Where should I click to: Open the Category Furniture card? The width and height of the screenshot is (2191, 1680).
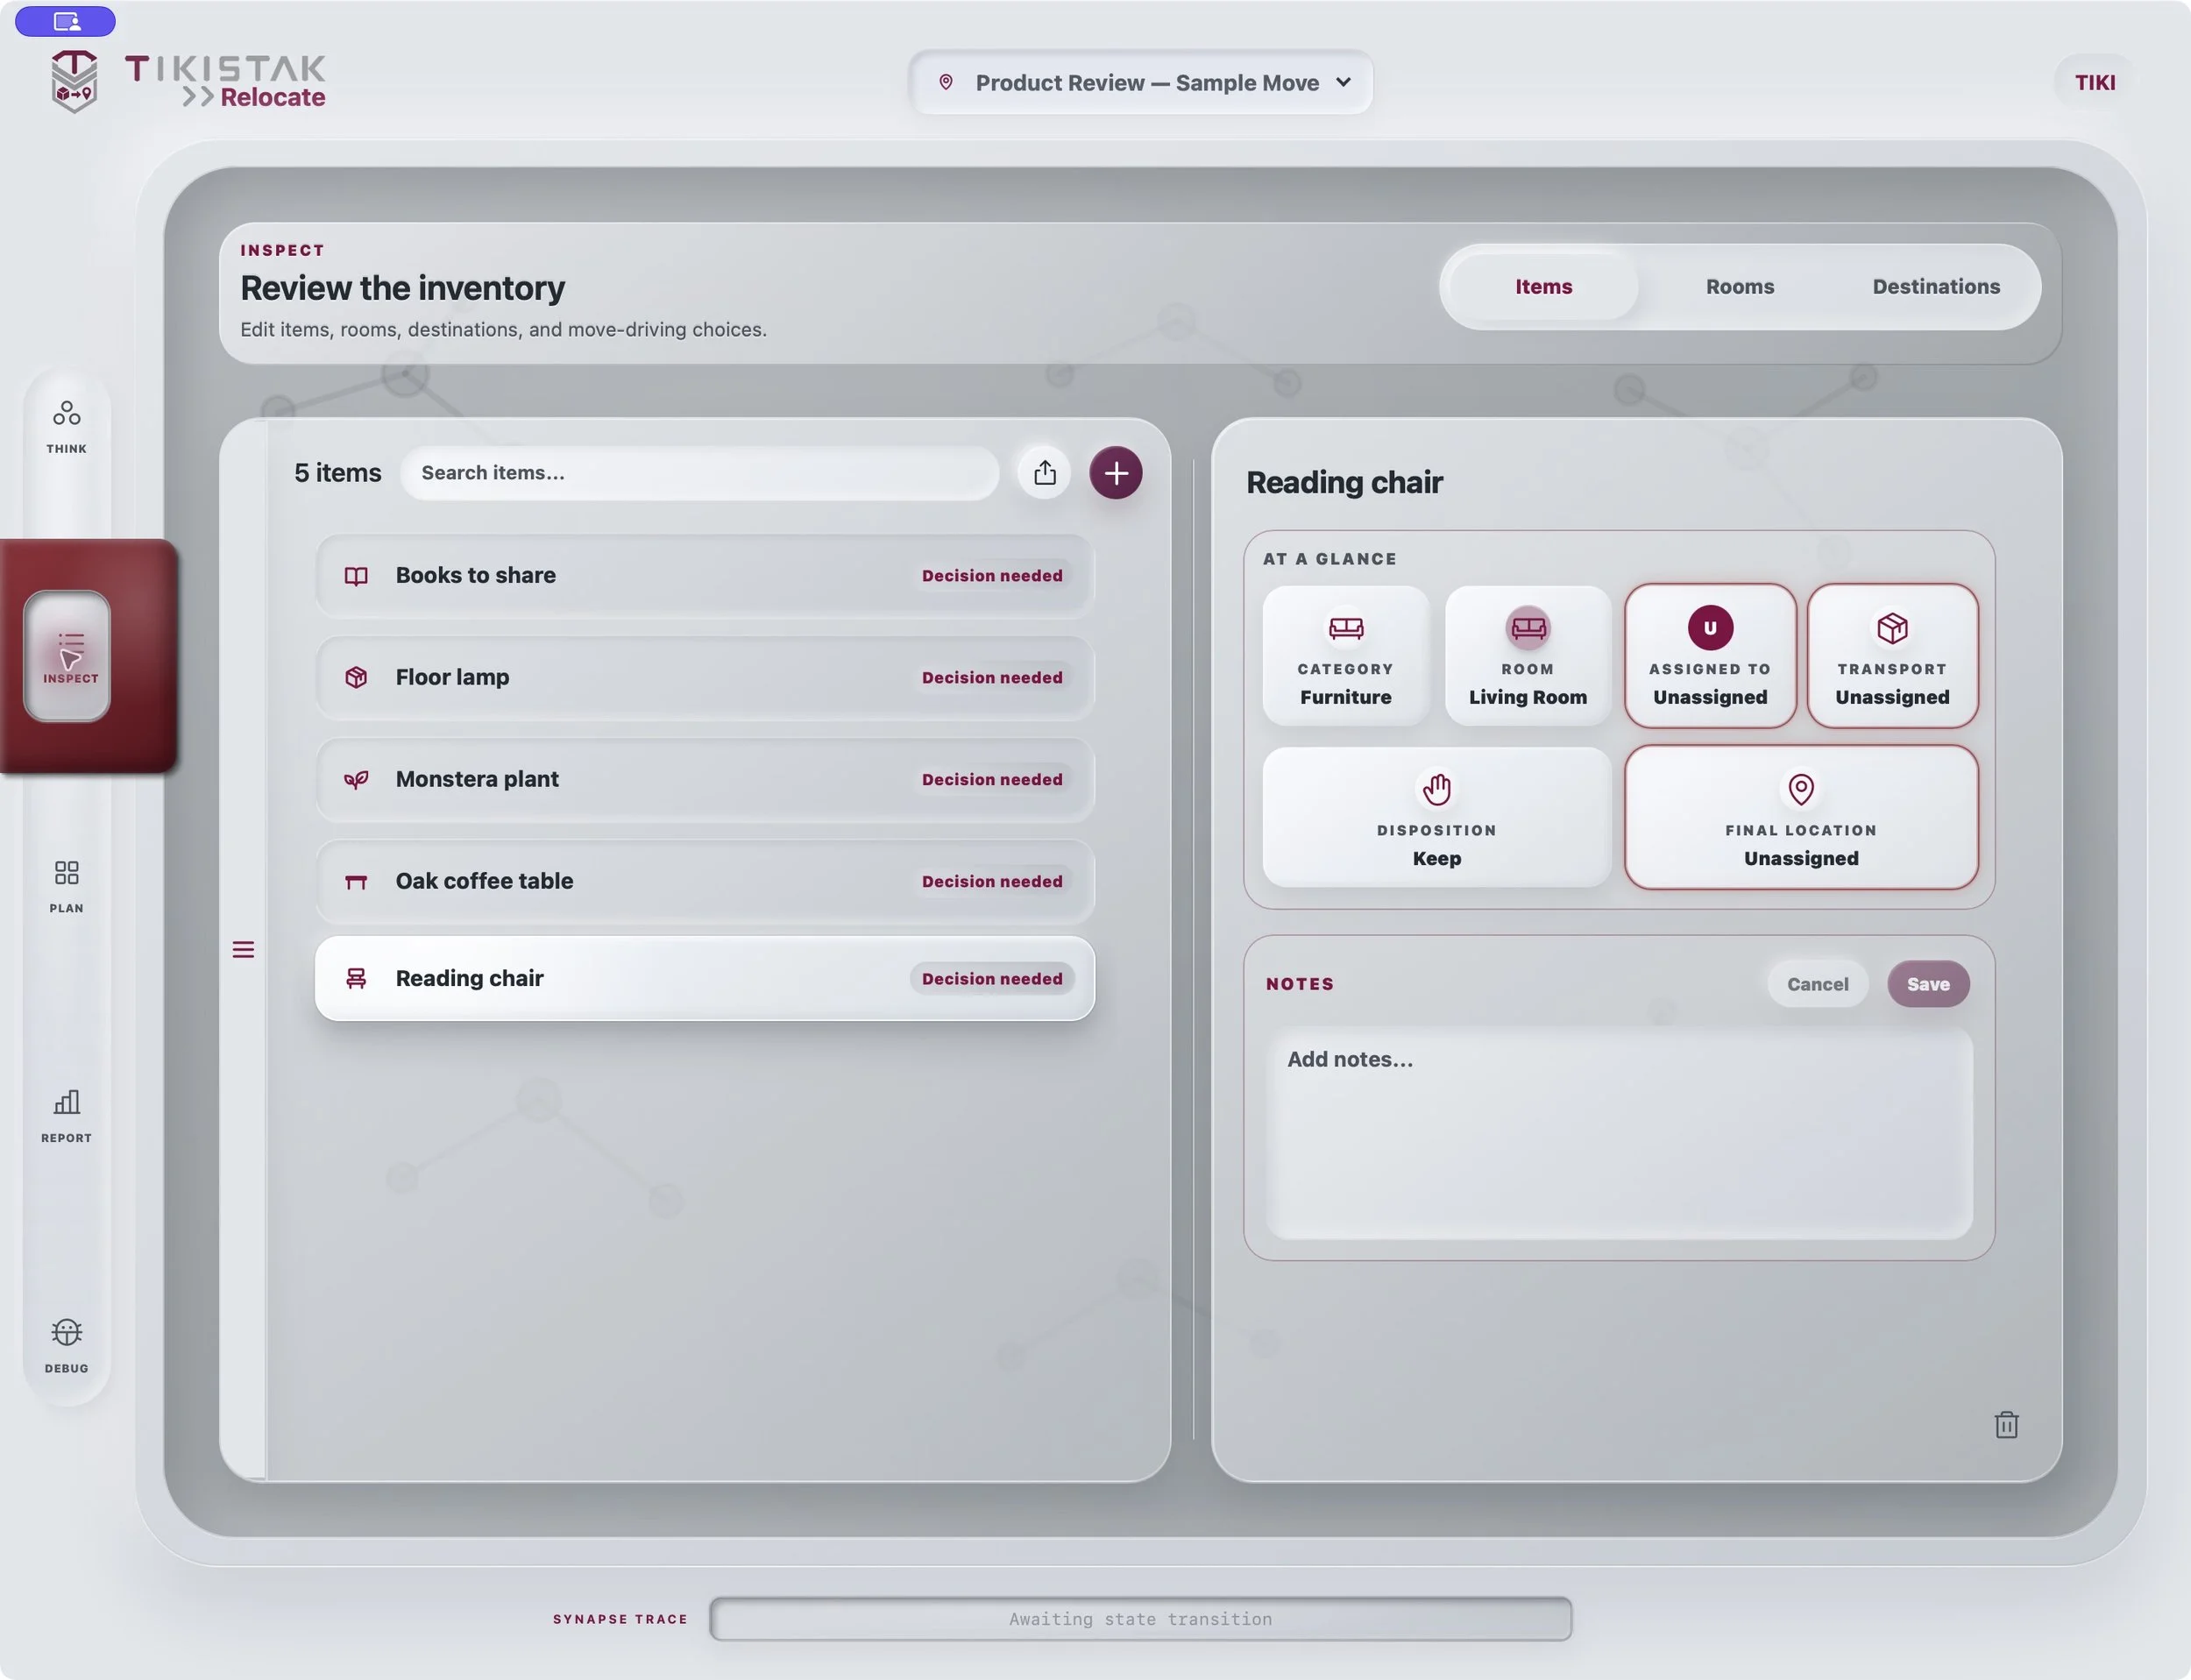[1345, 656]
